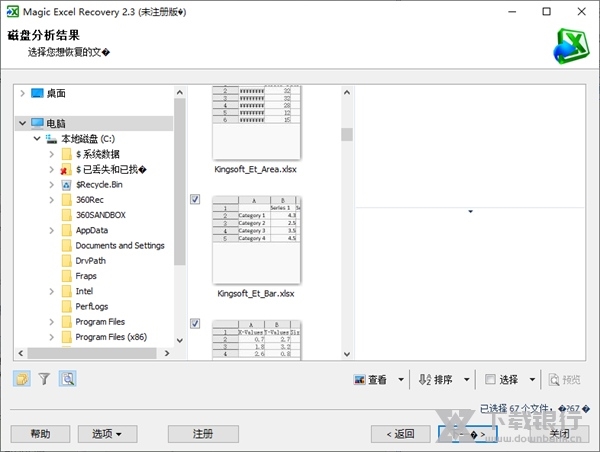
Task: Toggle the checkbox of the third spreadsheet thumbnail
Action: pos(195,323)
